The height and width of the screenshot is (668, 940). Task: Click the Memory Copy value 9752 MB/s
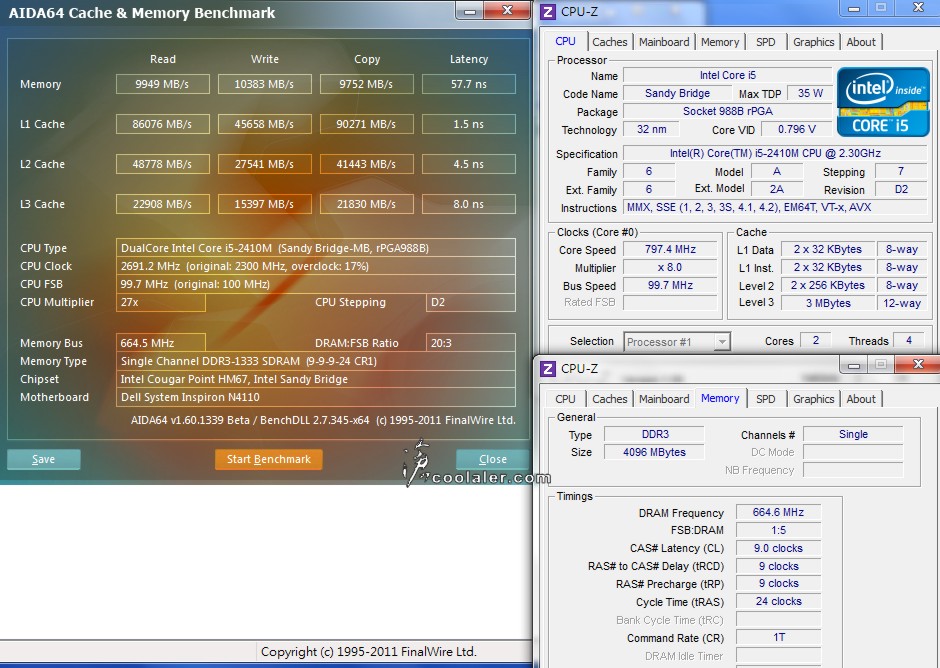coord(366,84)
